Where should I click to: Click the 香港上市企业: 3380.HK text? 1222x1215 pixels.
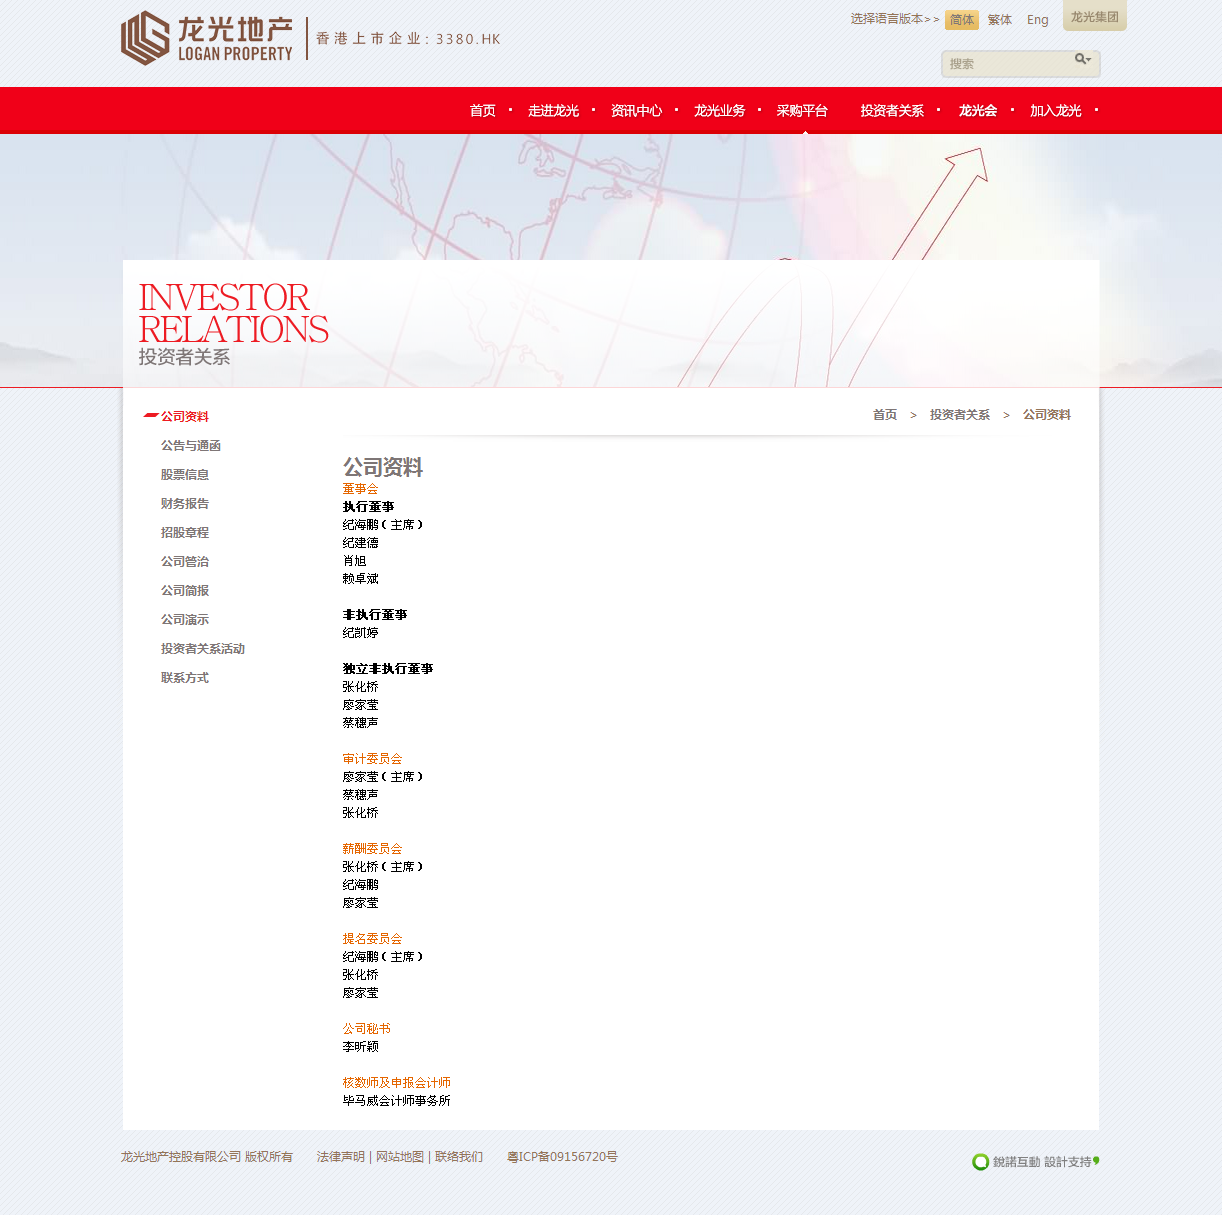pyautogui.click(x=408, y=39)
